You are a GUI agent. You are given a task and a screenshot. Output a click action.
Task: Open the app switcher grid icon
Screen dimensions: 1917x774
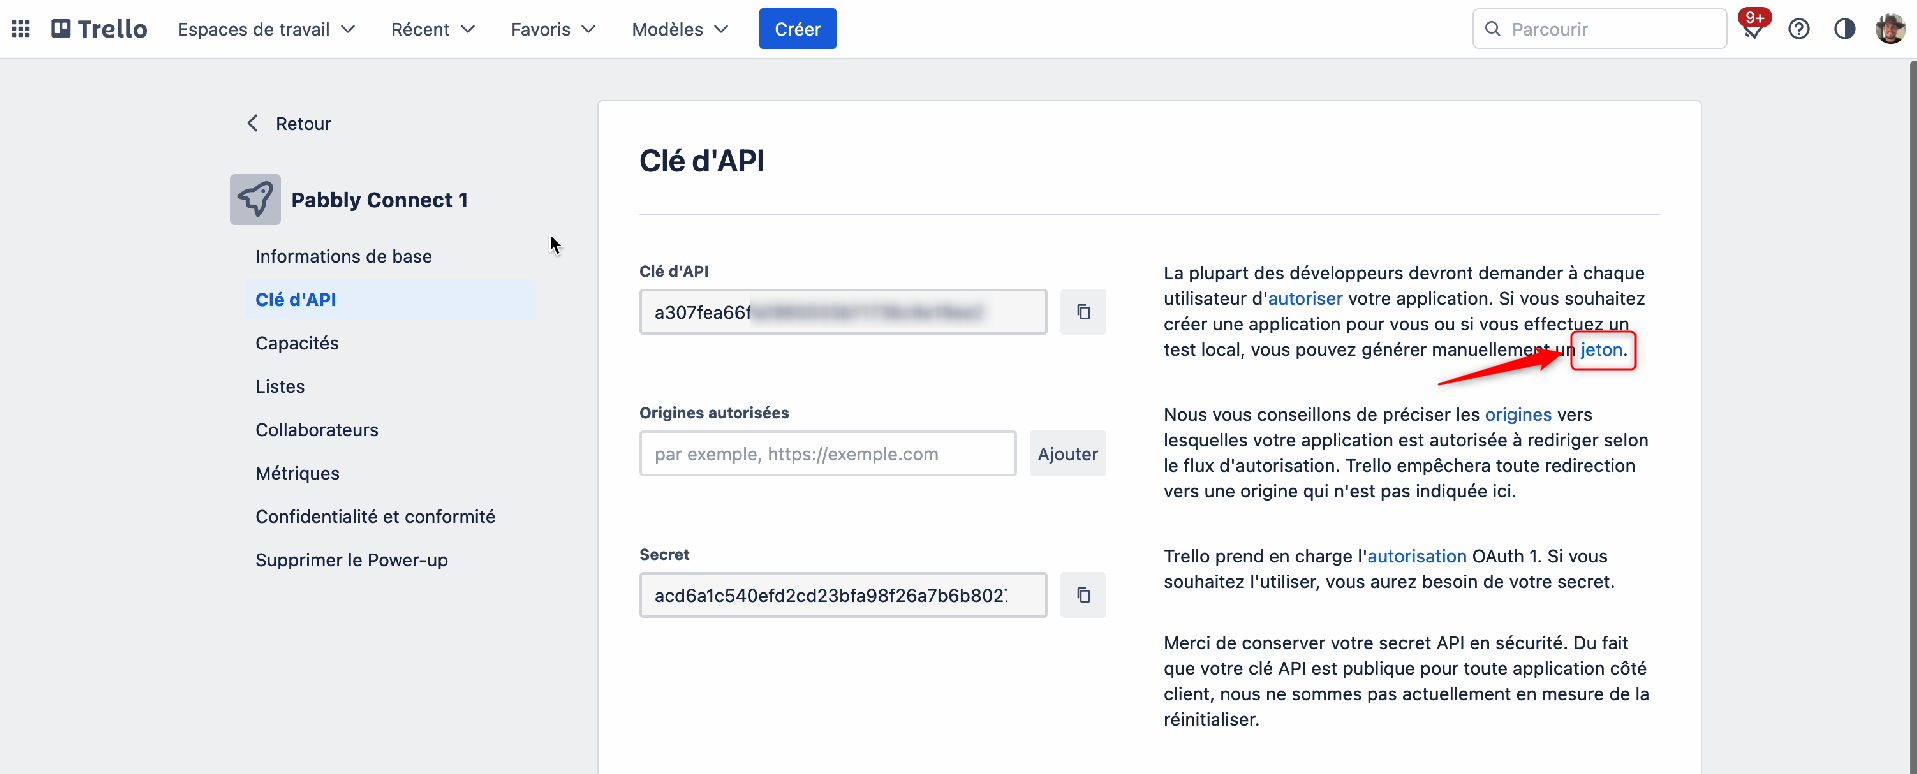coord(21,29)
